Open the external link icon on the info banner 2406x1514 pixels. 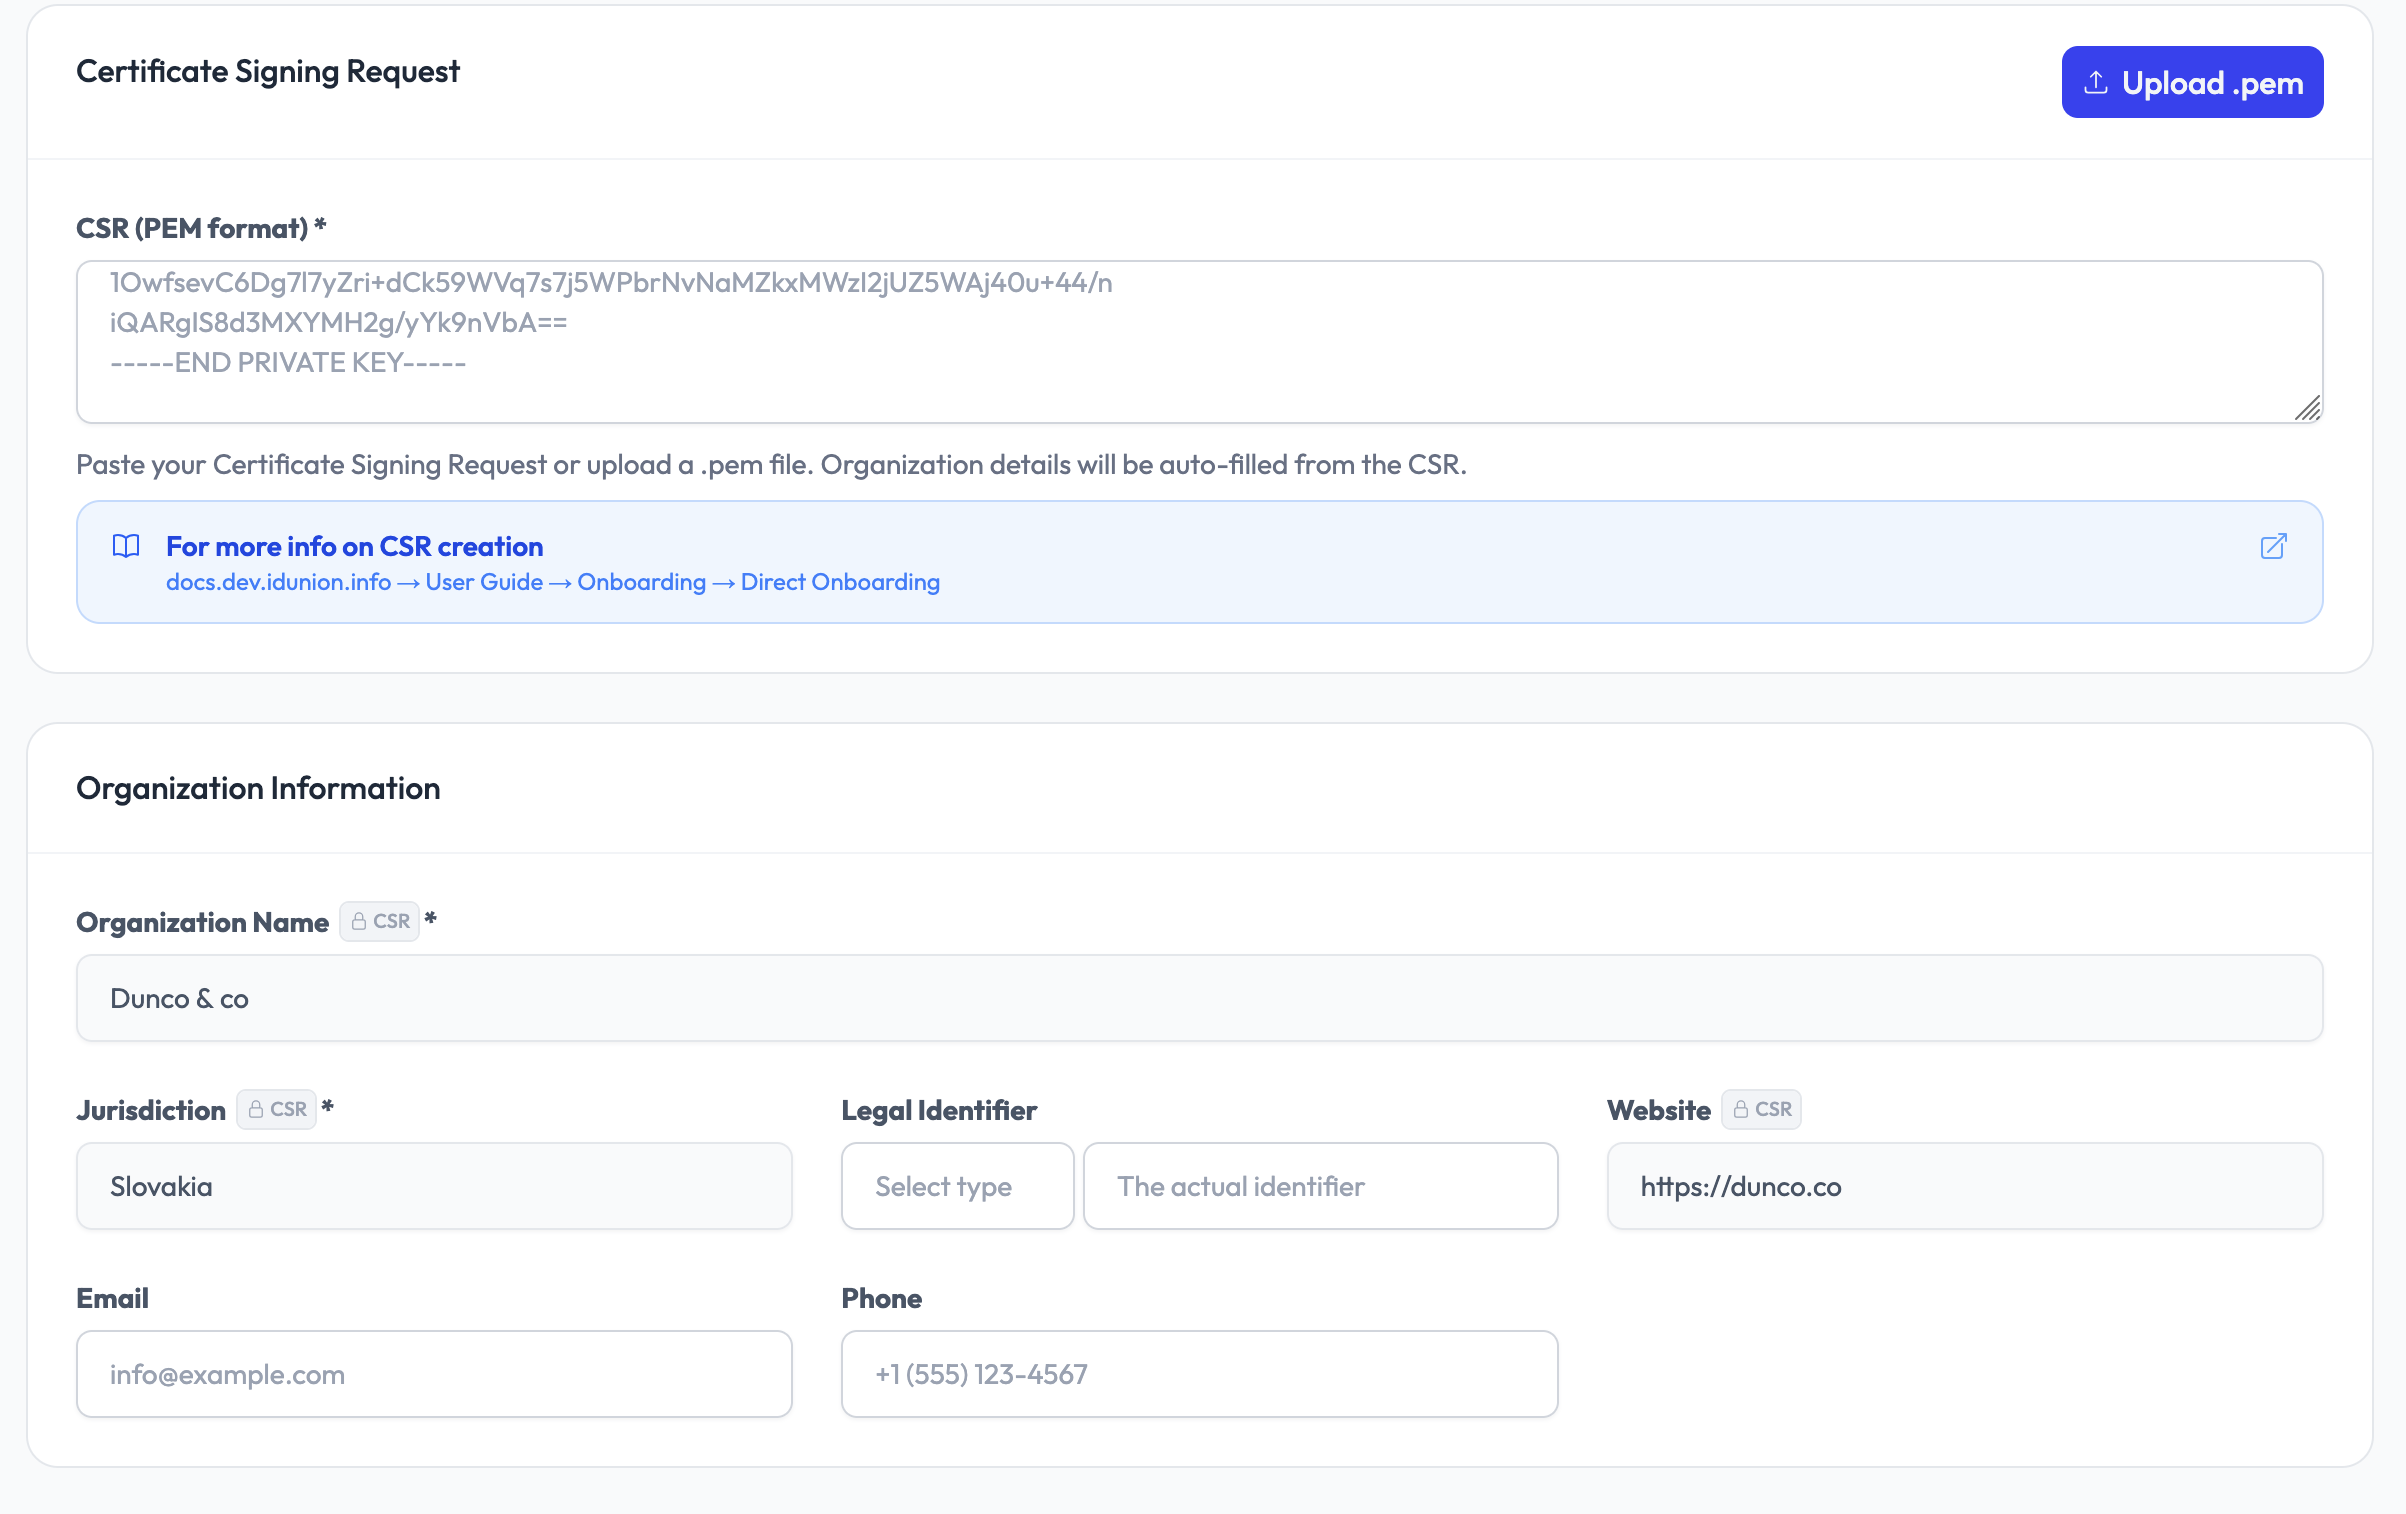pos(2274,547)
